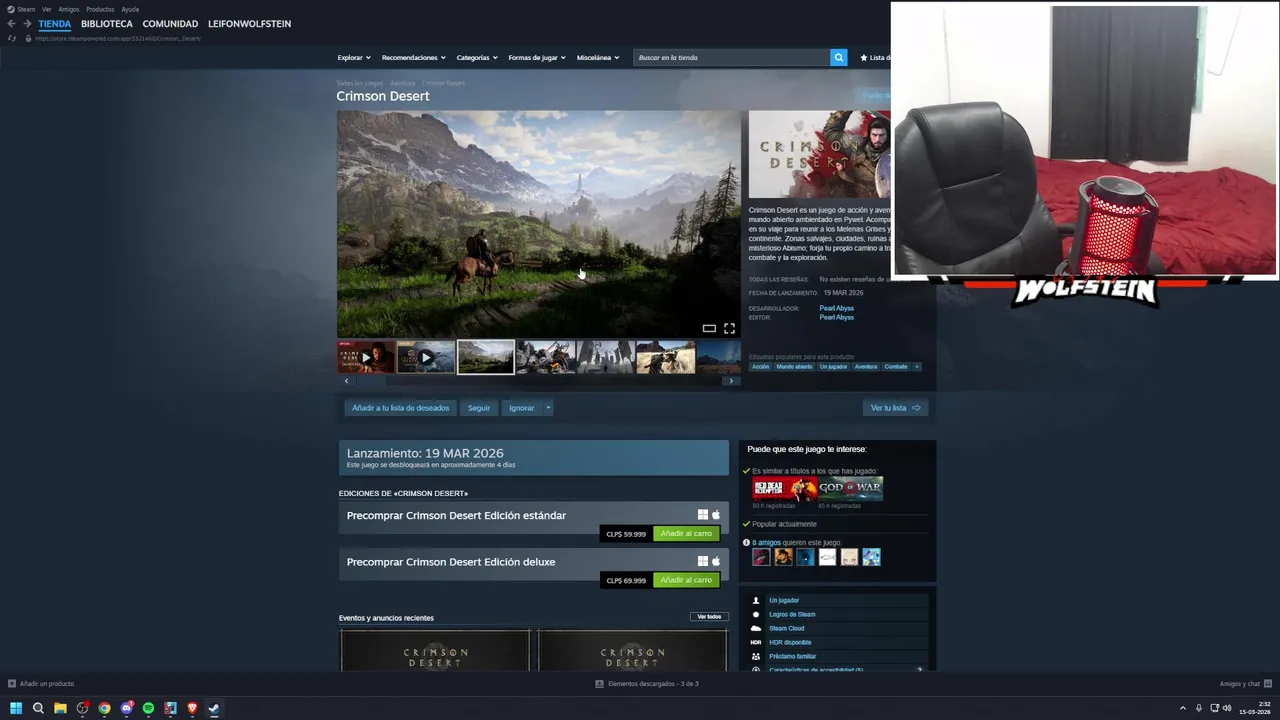1280x720 pixels.
Task: Open the Formas de jugar dropdown
Action: point(537,58)
